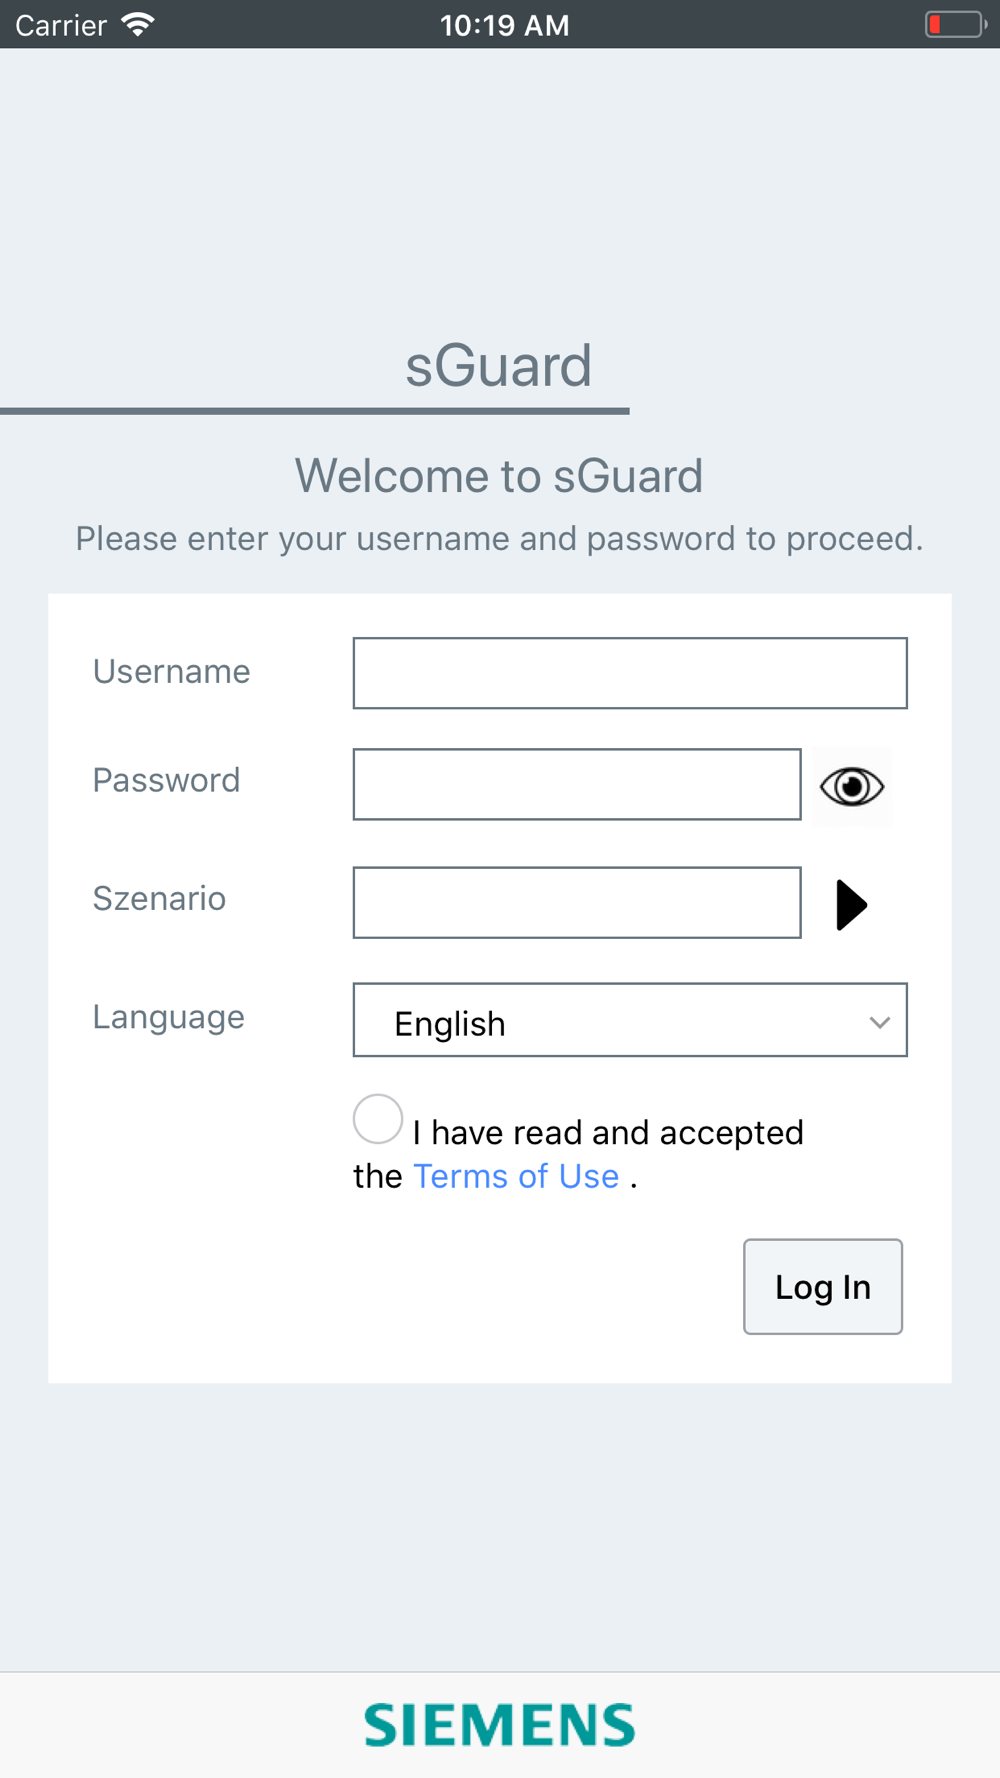The image size is (1000, 1778).
Task: Expand the Language dropdown chevron
Action: coord(879,1022)
